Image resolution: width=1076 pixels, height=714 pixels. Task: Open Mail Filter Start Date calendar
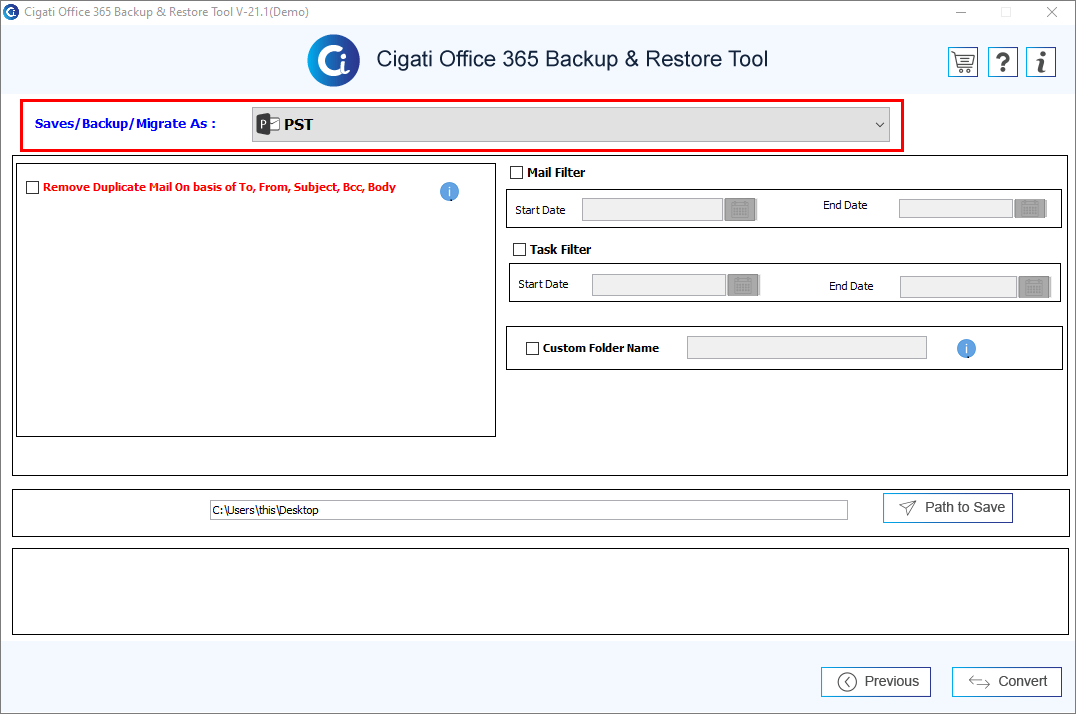click(740, 209)
